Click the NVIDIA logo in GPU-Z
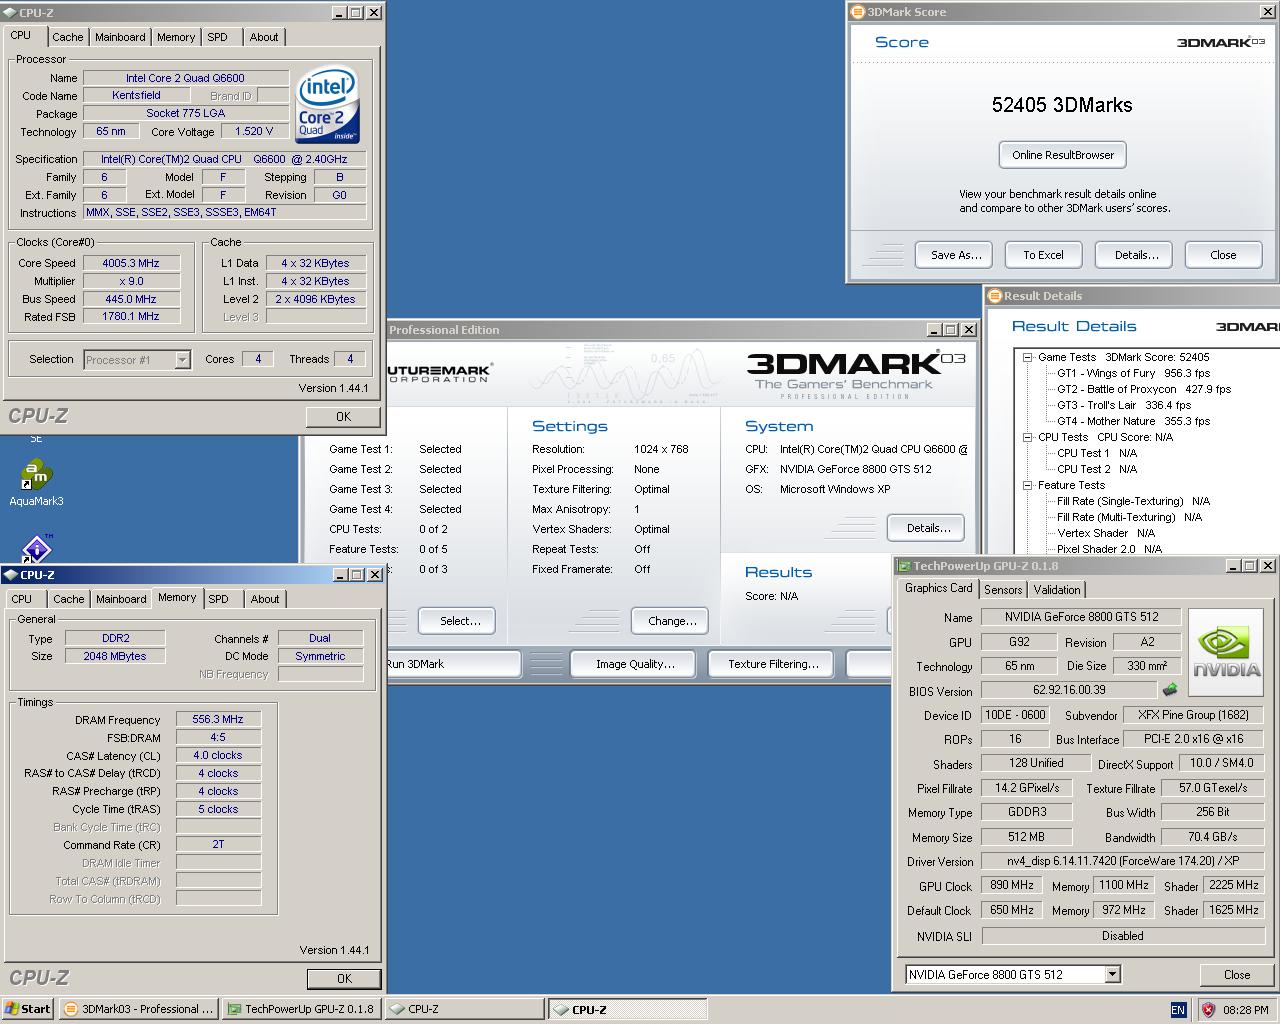The width and height of the screenshot is (1280, 1024). [1226, 651]
